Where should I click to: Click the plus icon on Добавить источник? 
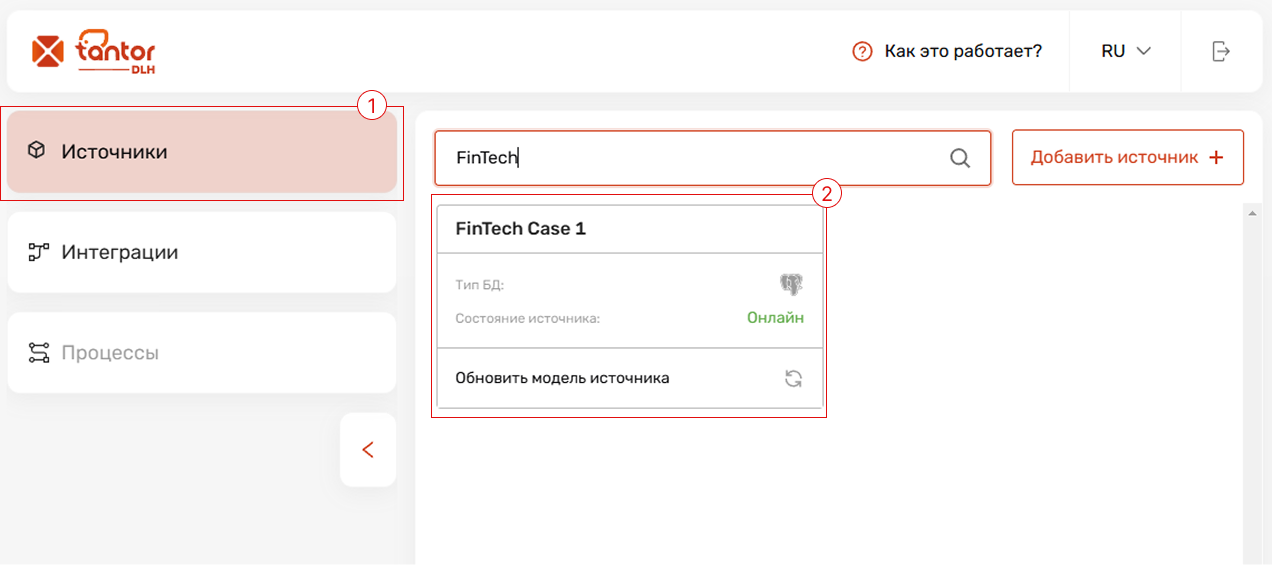1216,158
